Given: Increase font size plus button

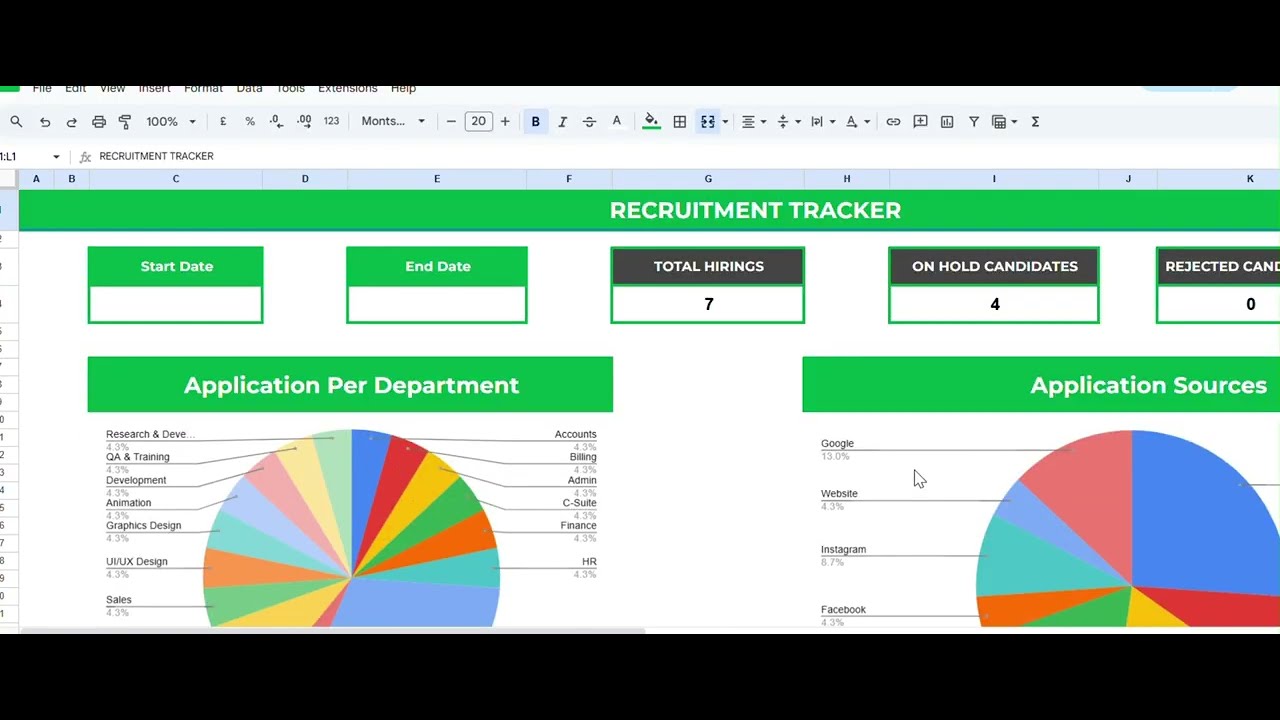Looking at the screenshot, I should click(x=505, y=122).
